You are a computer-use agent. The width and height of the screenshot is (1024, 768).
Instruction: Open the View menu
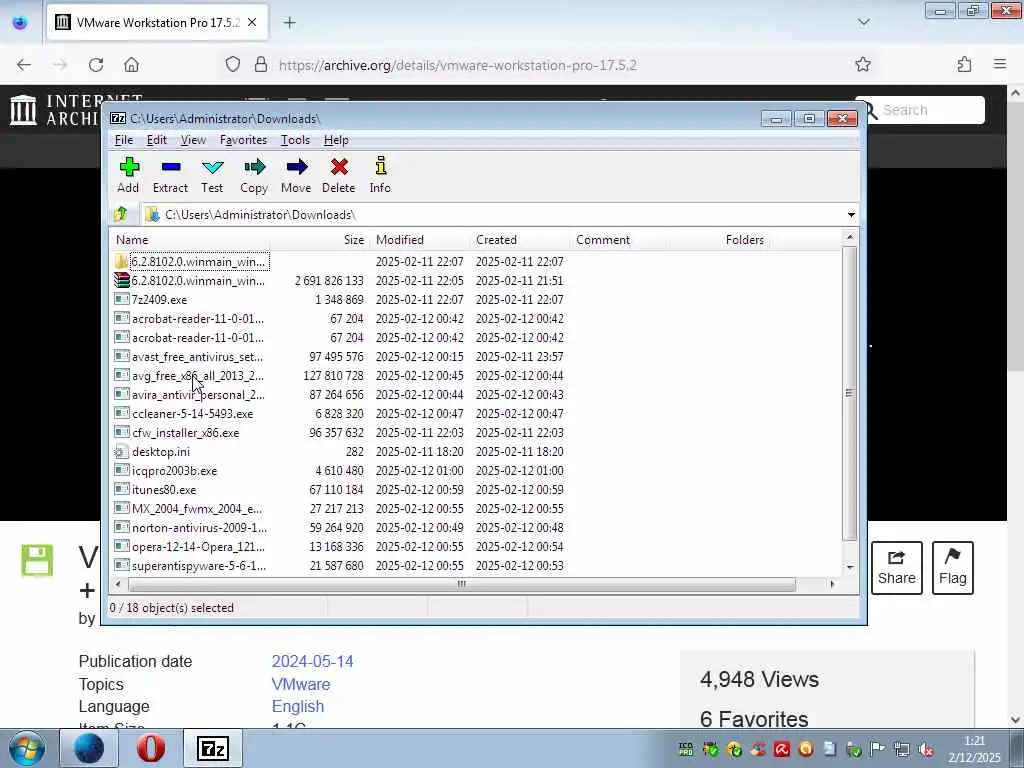(x=193, y=140)
